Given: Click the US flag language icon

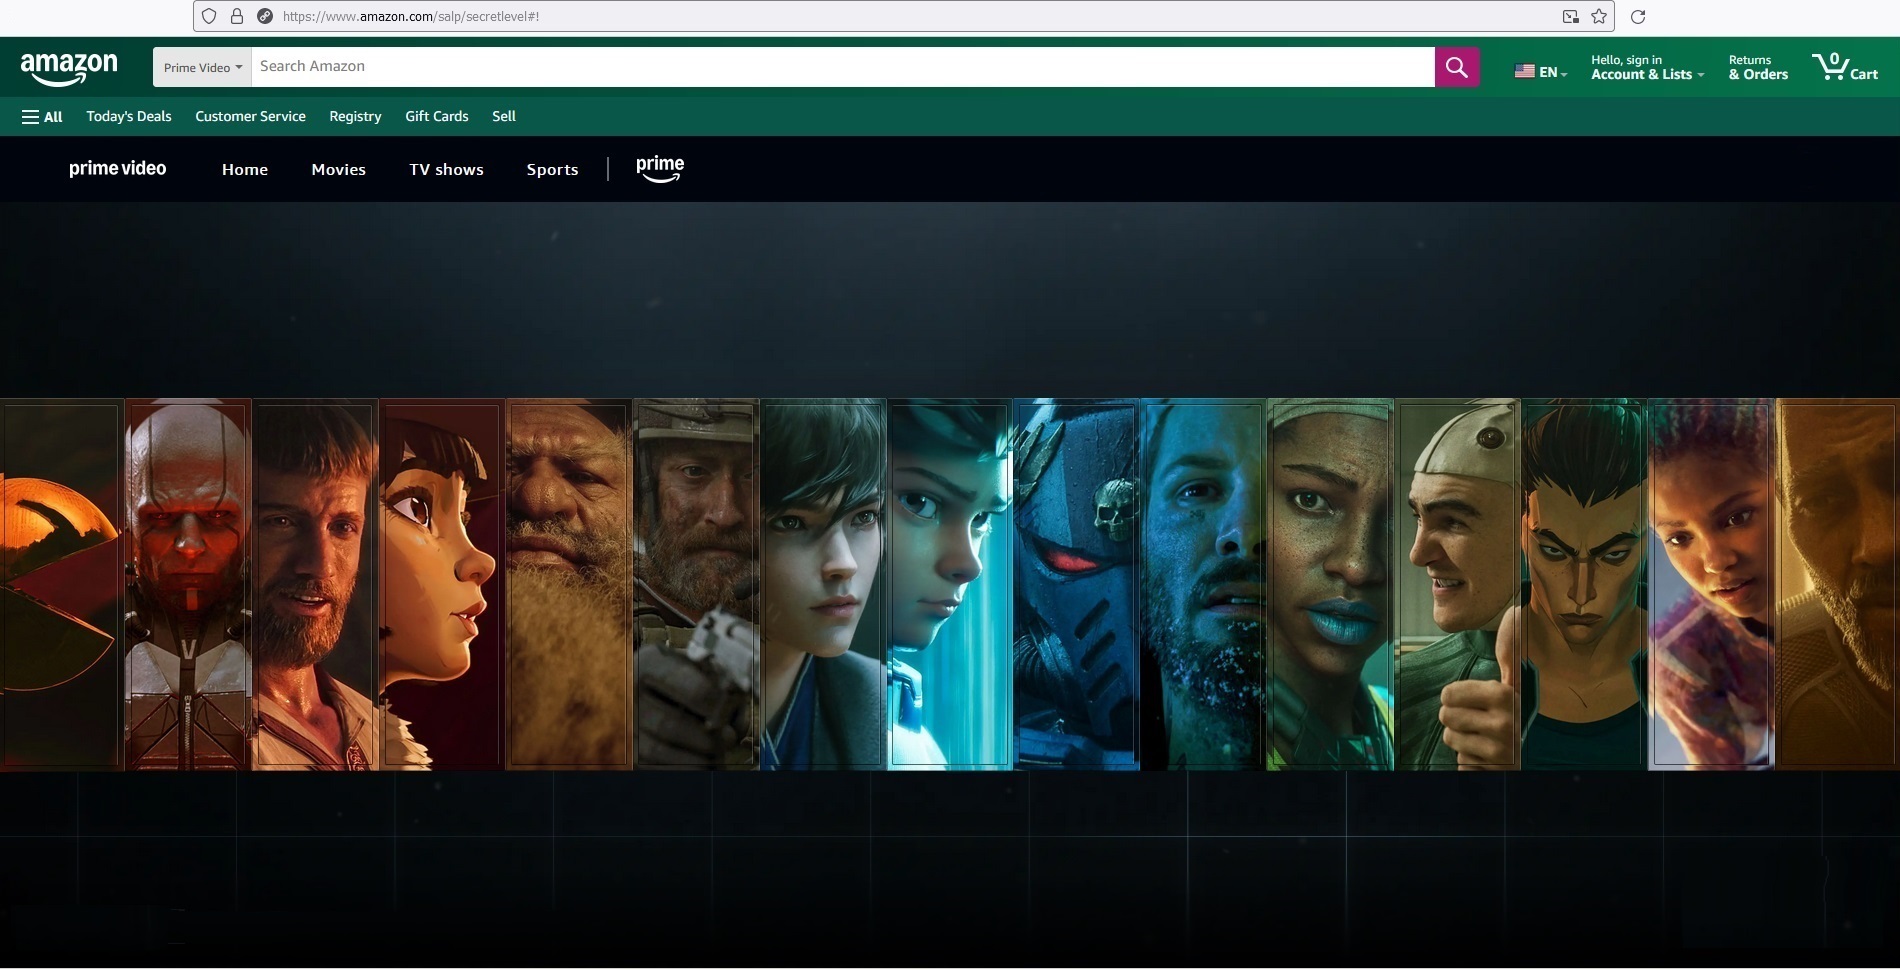Looking at the screenshot, I should (x=1524, y=71).
